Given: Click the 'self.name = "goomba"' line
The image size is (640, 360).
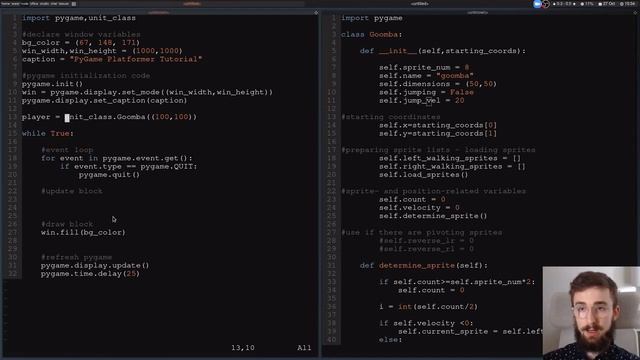Looking at the screenshot, I should coord(426,76).
